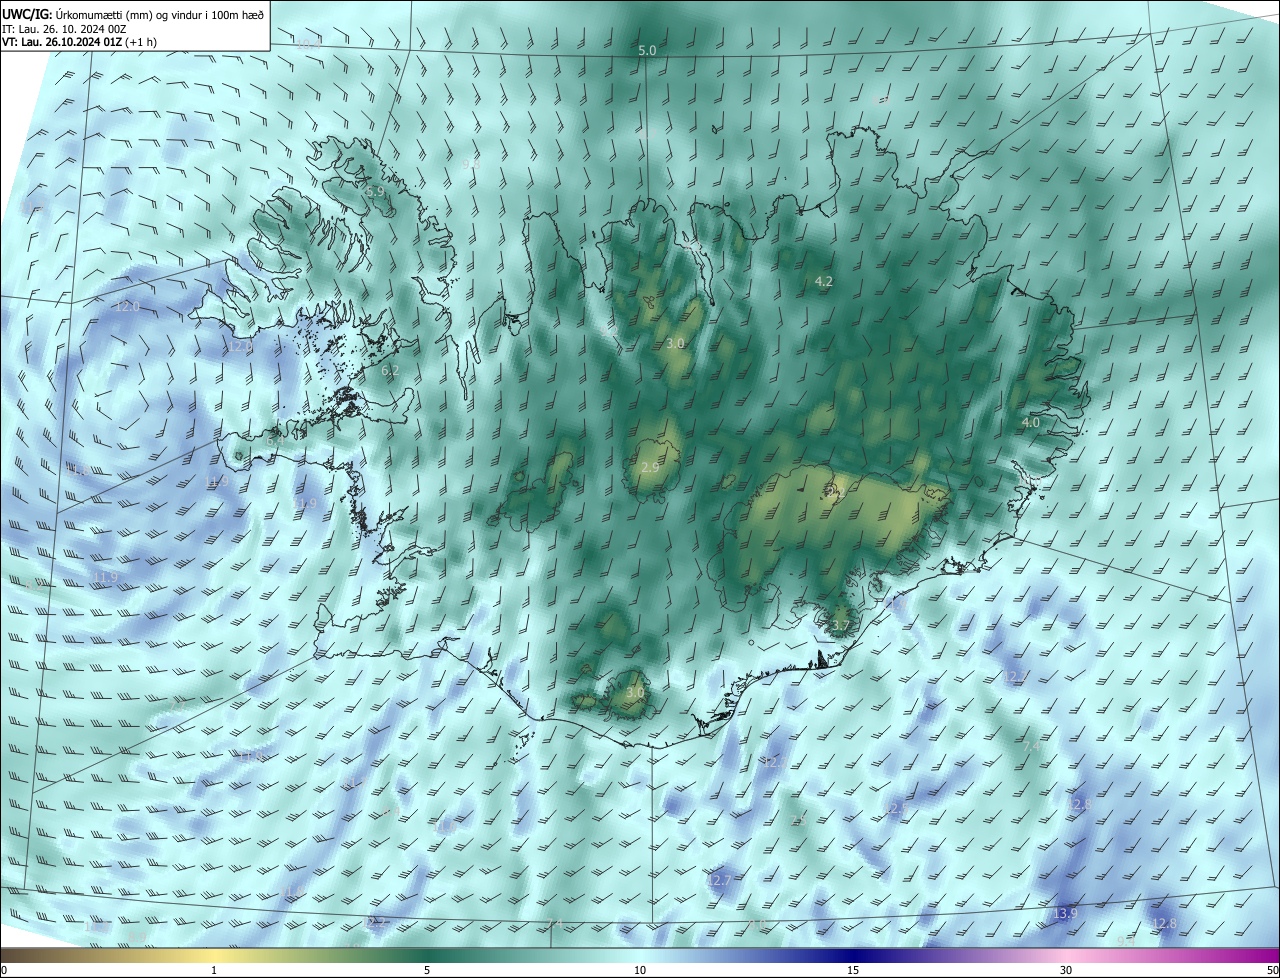Click the '3.7' value on the map
1280x978 pixels.
click(841, 627)
